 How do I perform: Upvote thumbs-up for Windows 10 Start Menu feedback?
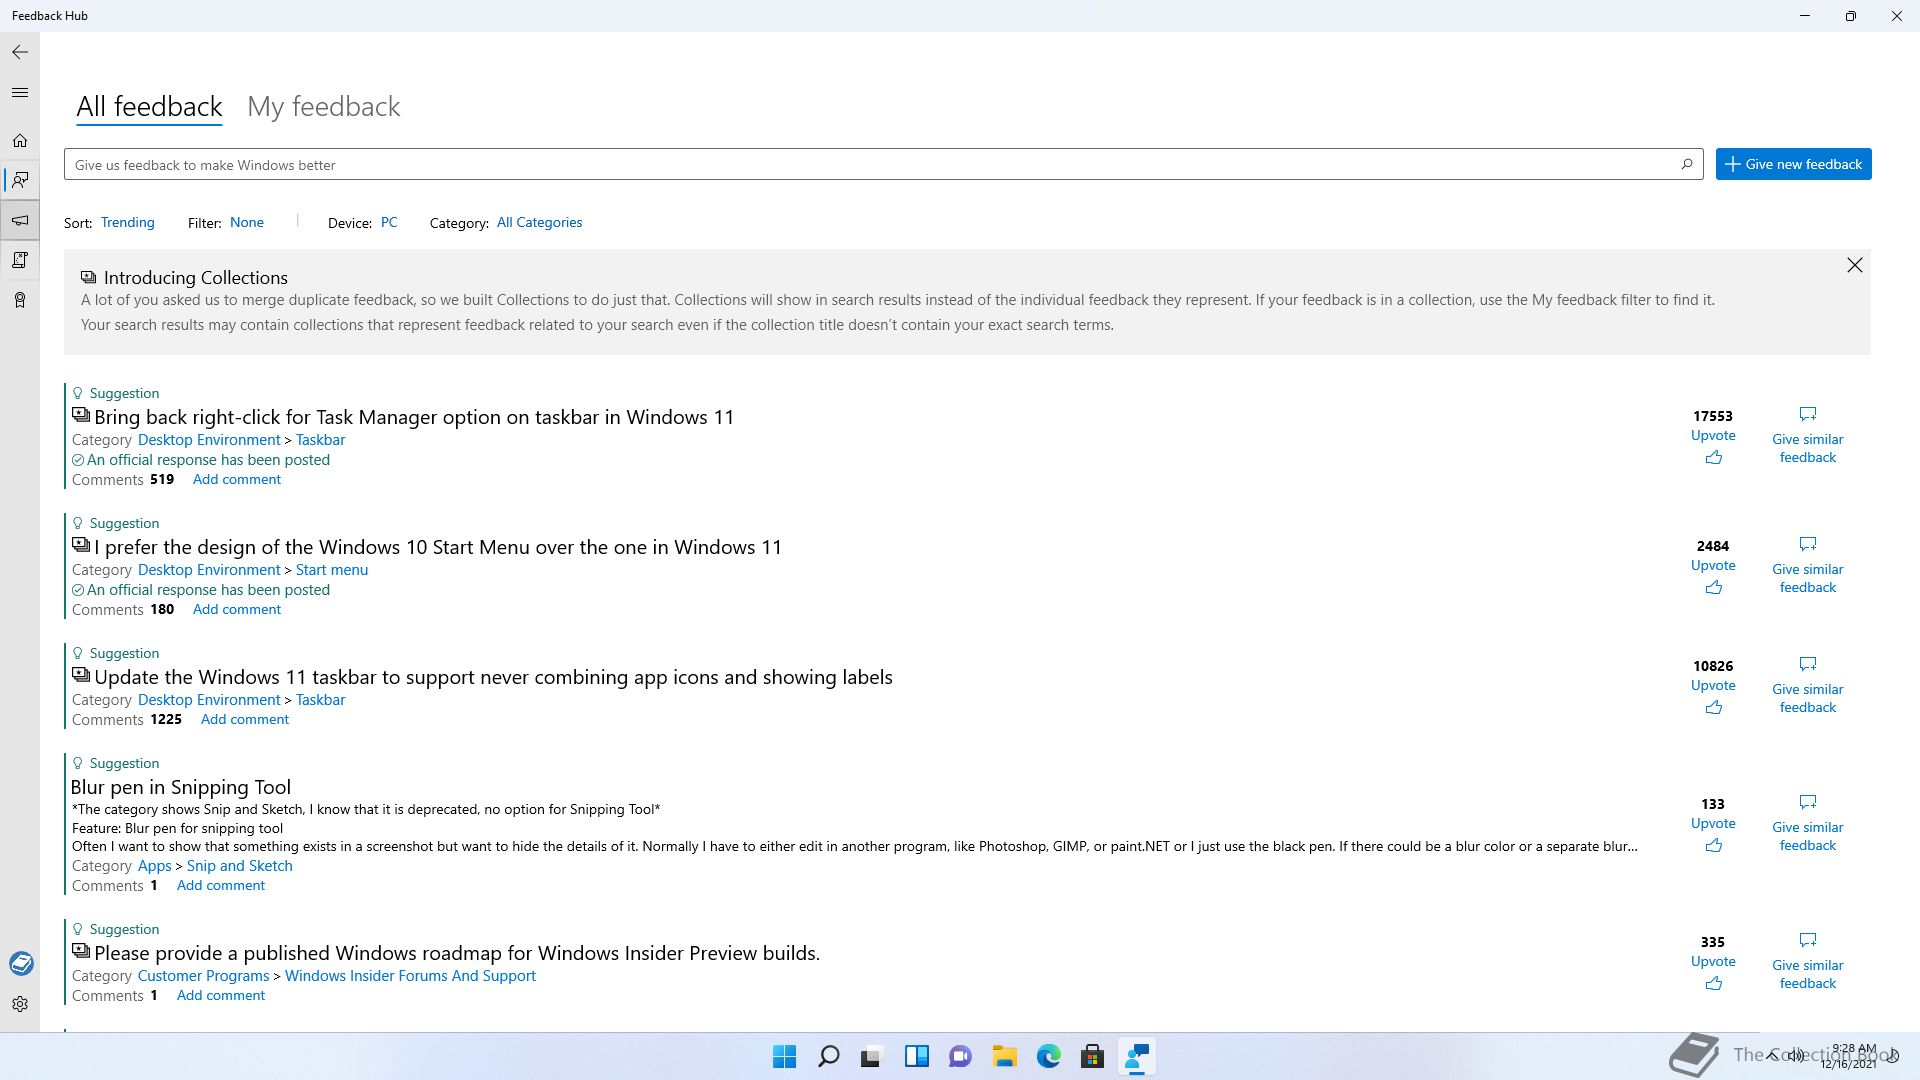click(x=1714, y=588)
